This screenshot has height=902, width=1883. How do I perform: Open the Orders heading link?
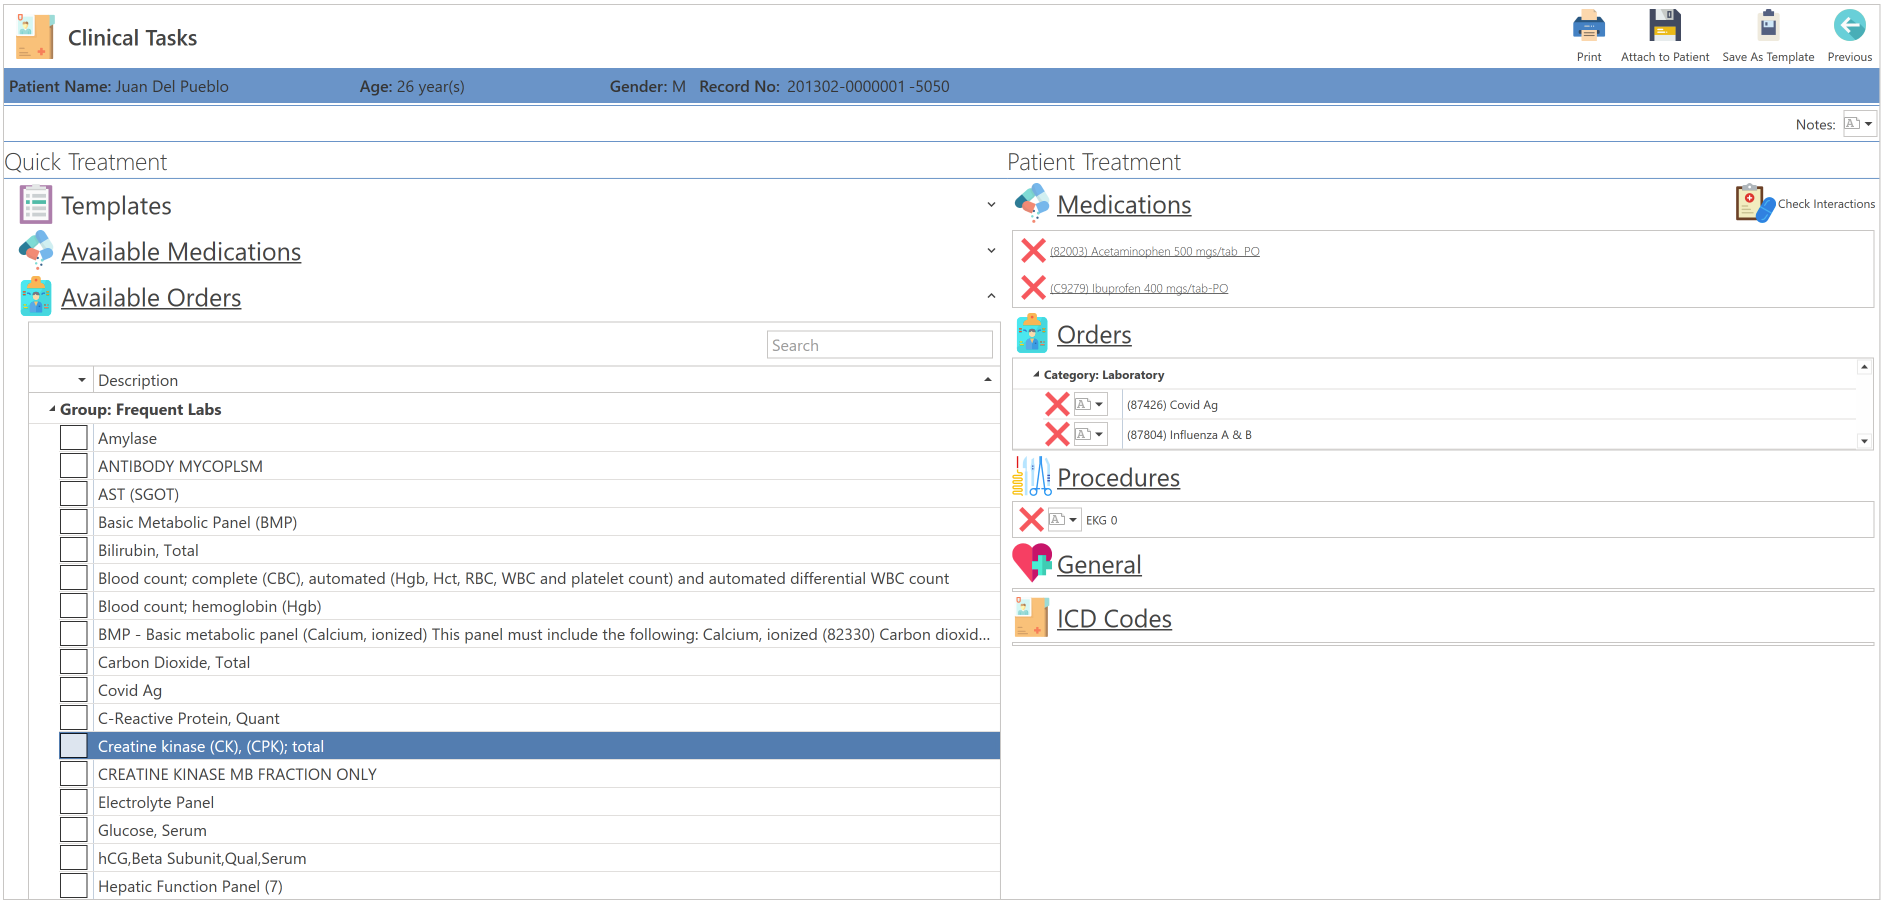pos(1094,334)
